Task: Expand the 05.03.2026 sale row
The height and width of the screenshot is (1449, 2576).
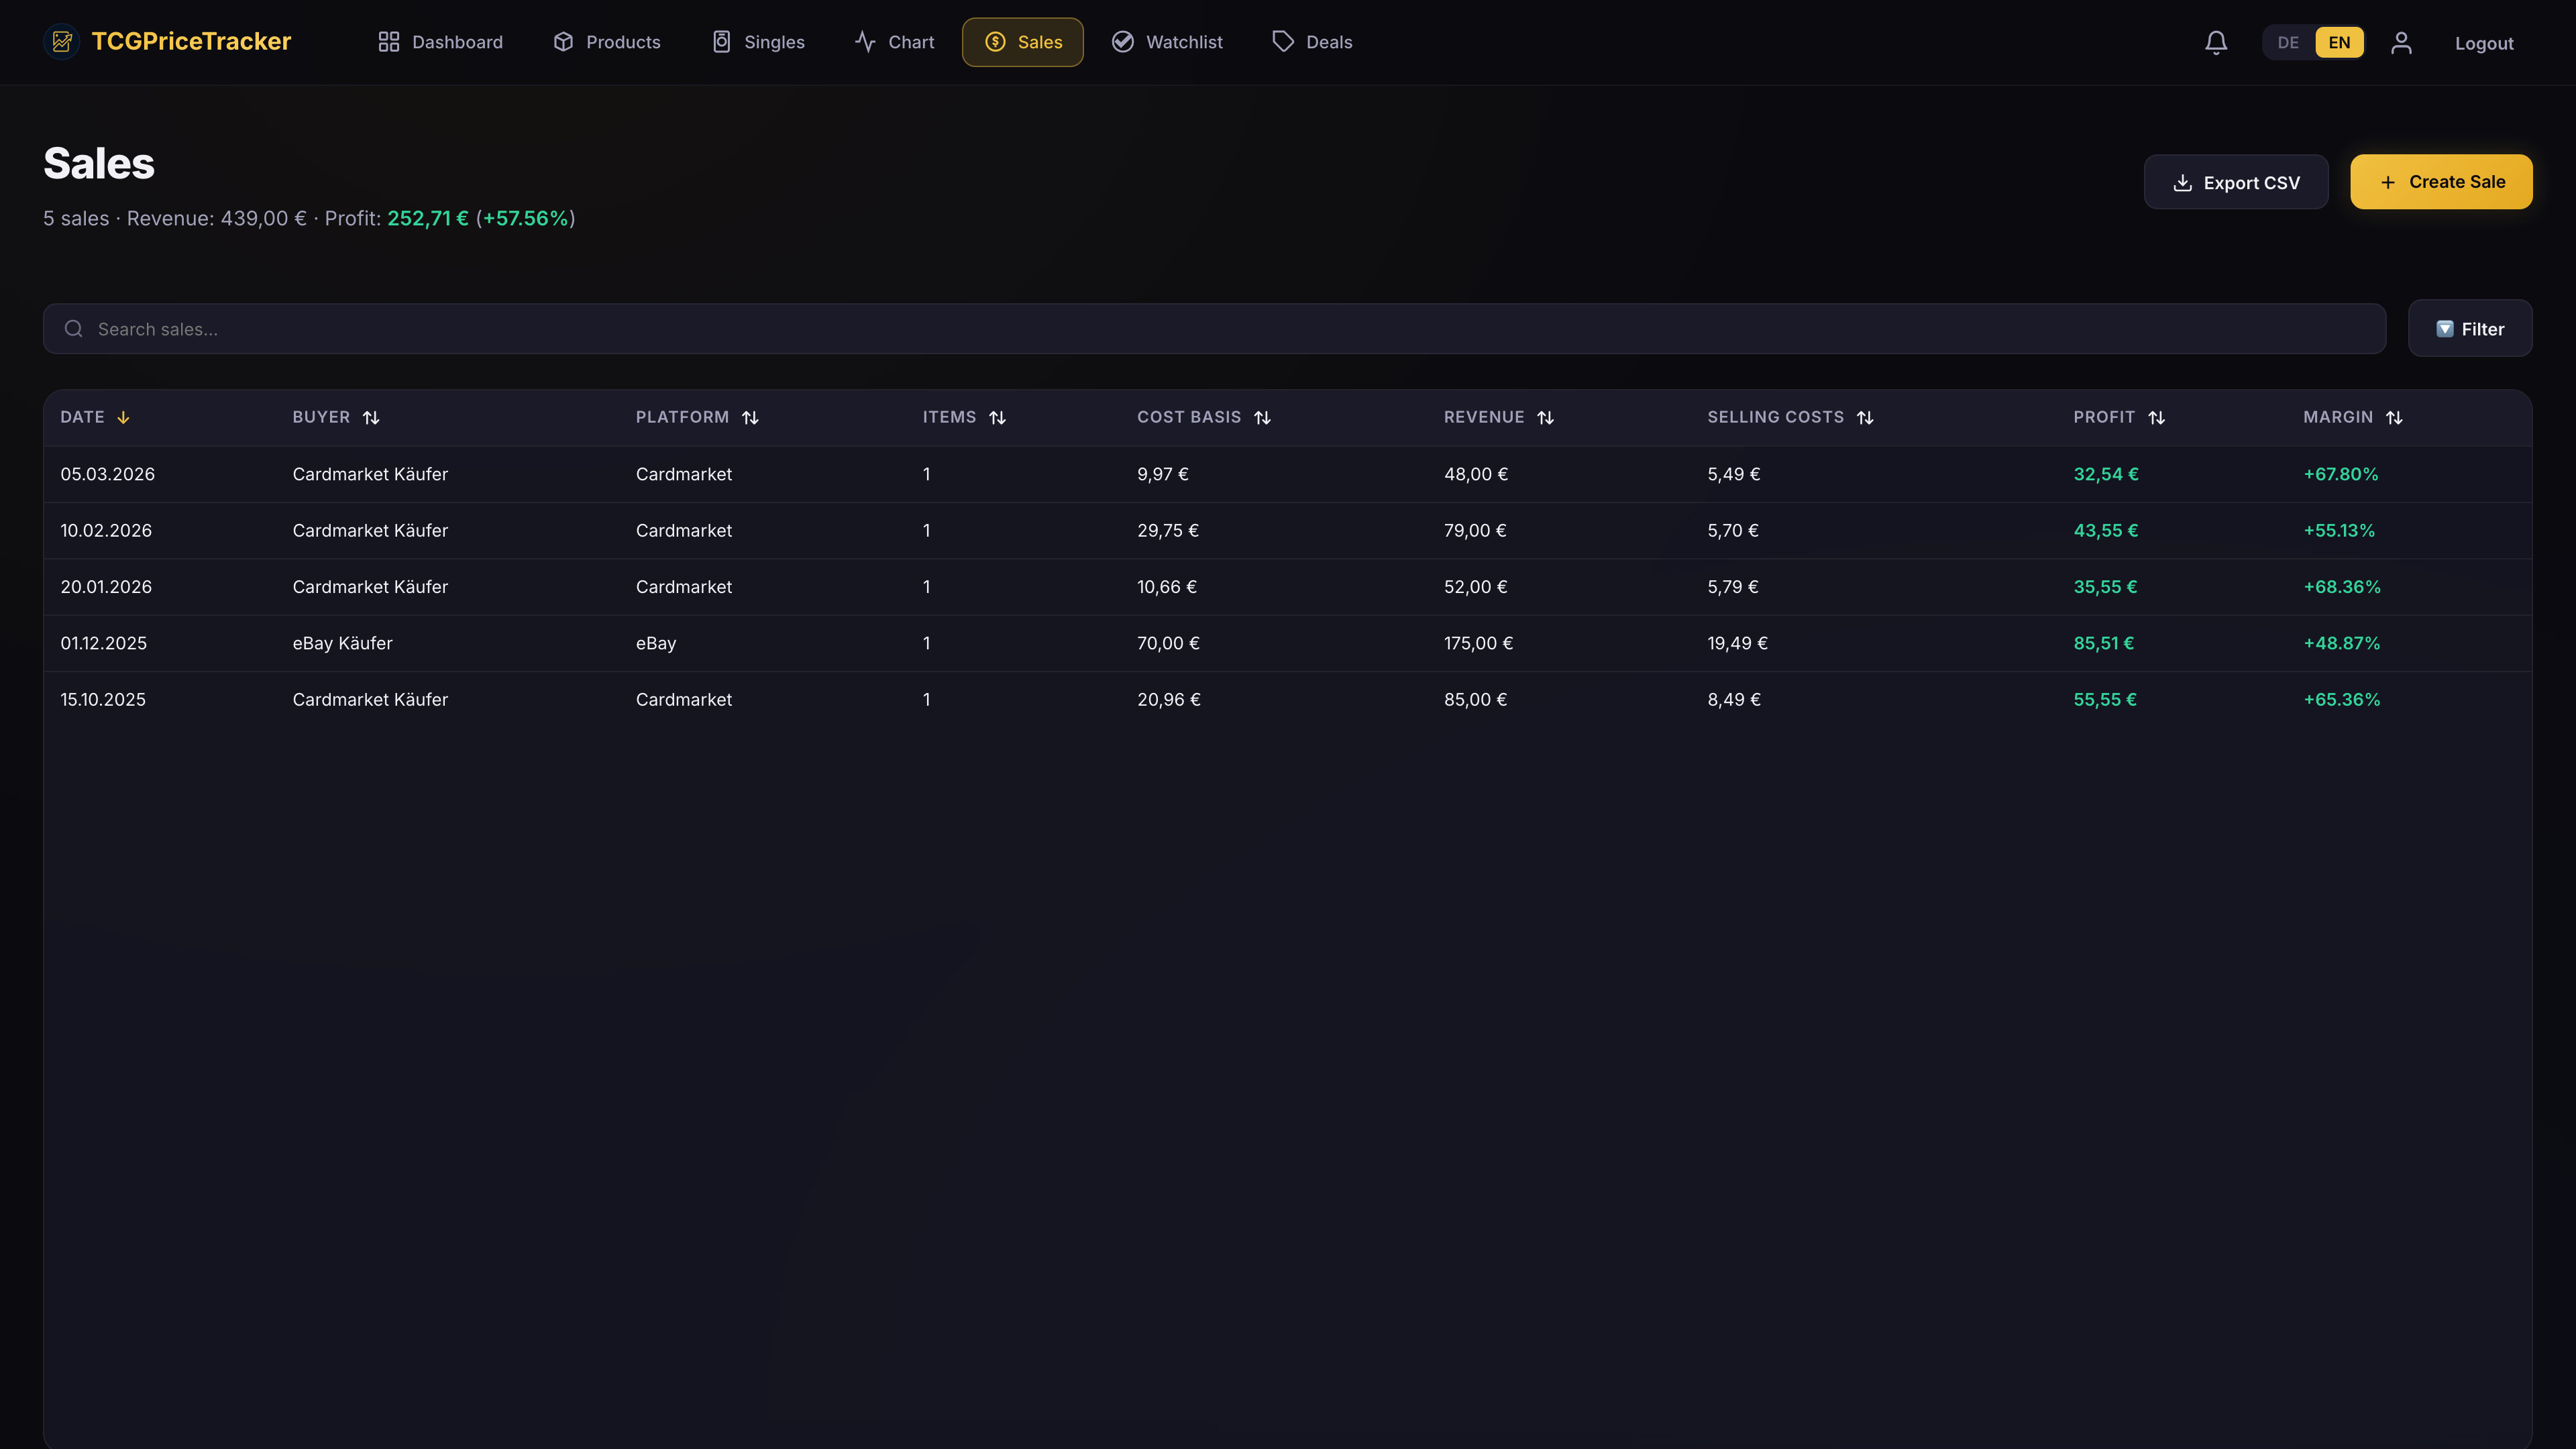Action: coord(1287,474)
